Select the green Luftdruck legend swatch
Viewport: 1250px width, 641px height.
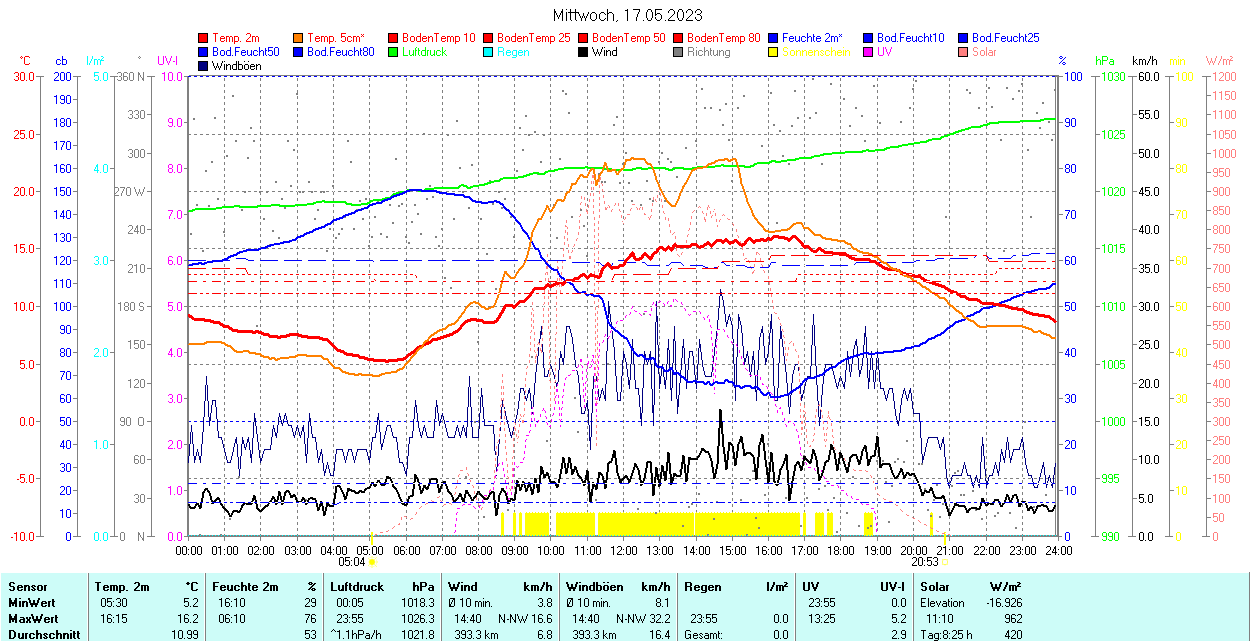pos(394,52)
